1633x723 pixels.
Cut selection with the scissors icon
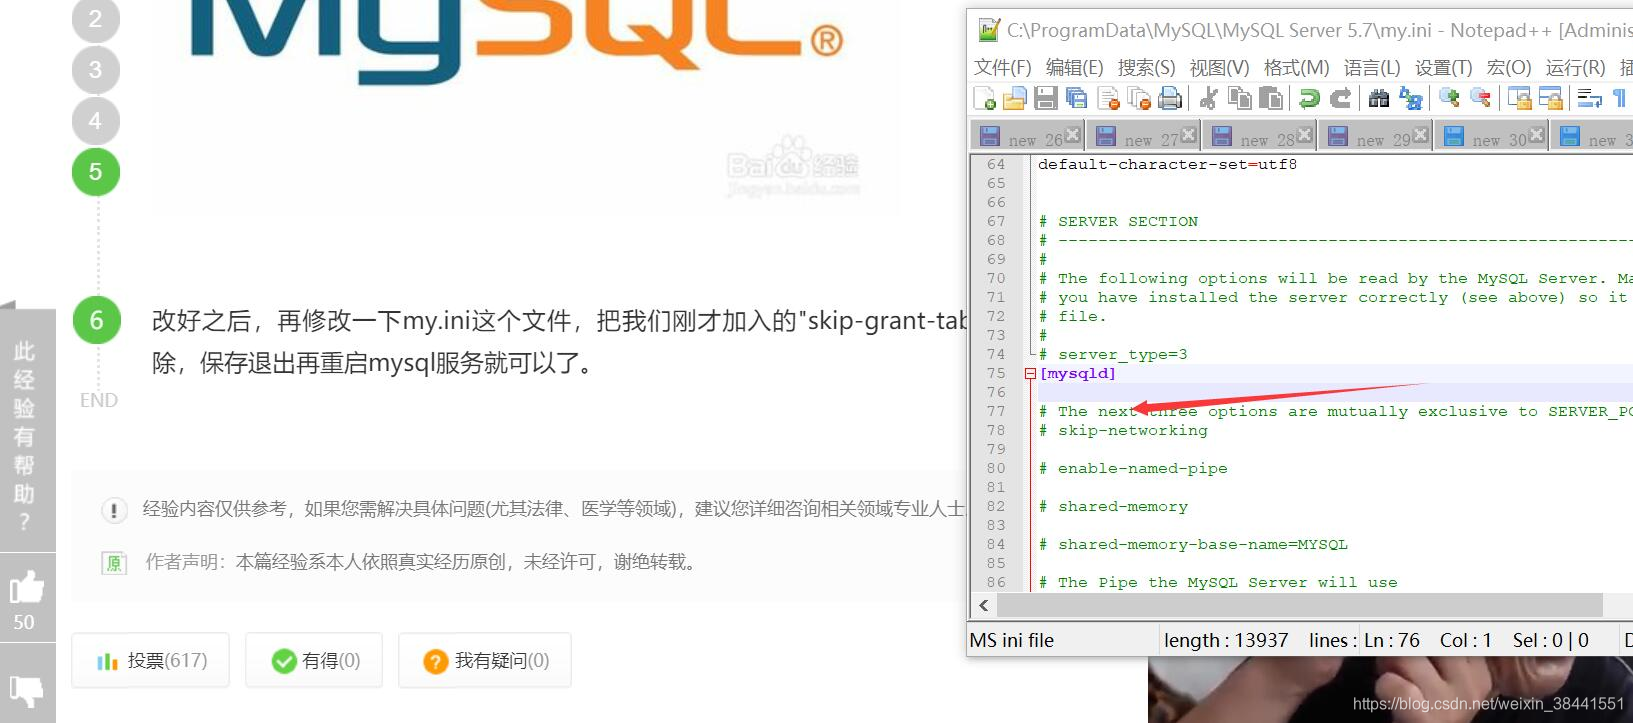coord(1209,98)
